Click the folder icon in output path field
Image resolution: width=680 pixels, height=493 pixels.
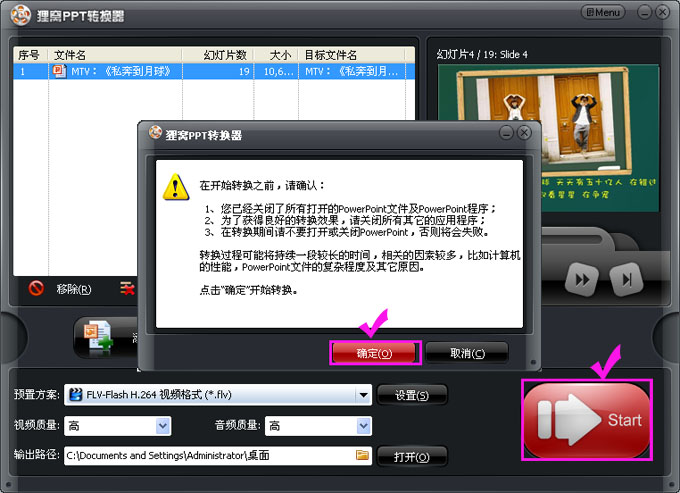tap(363, 456)
